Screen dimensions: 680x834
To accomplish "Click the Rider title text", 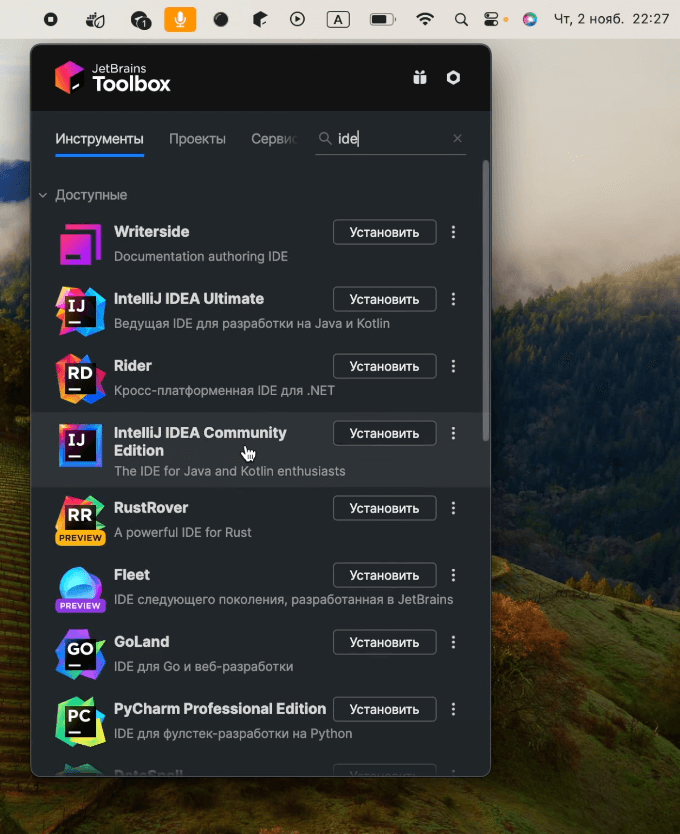I will pos(132,365).
